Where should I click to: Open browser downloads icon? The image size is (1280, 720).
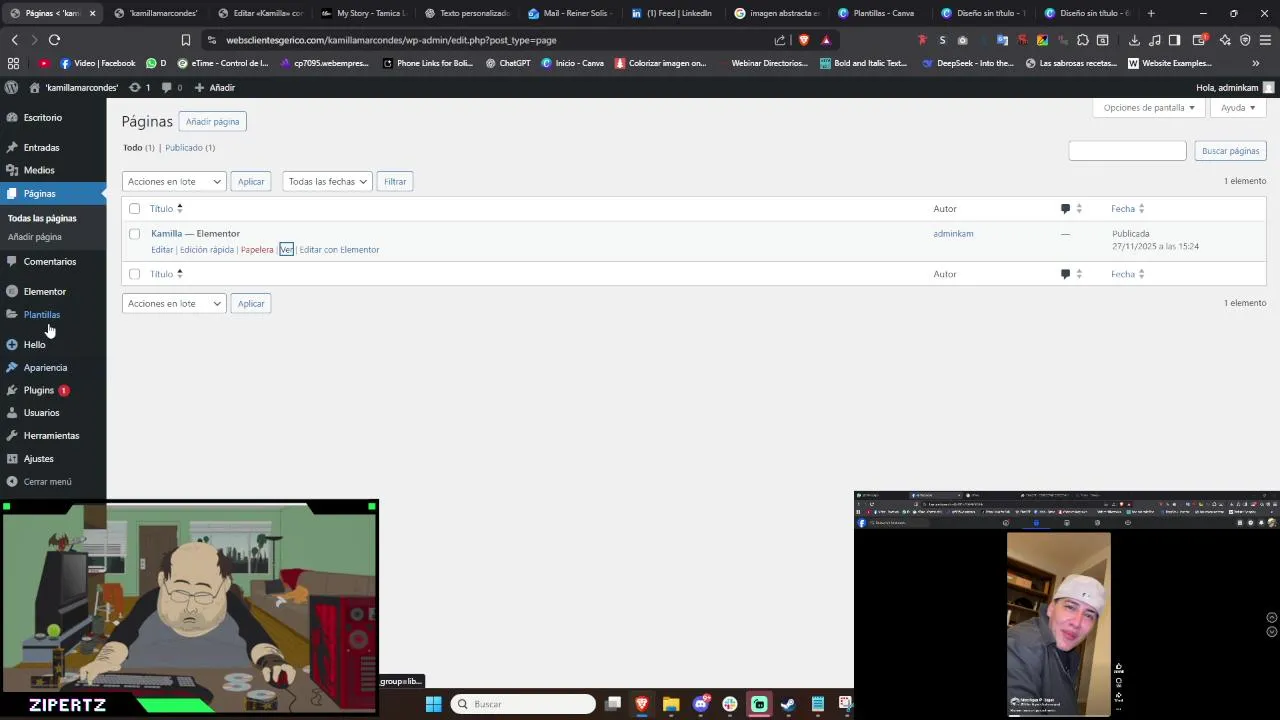coord(1134,40)
